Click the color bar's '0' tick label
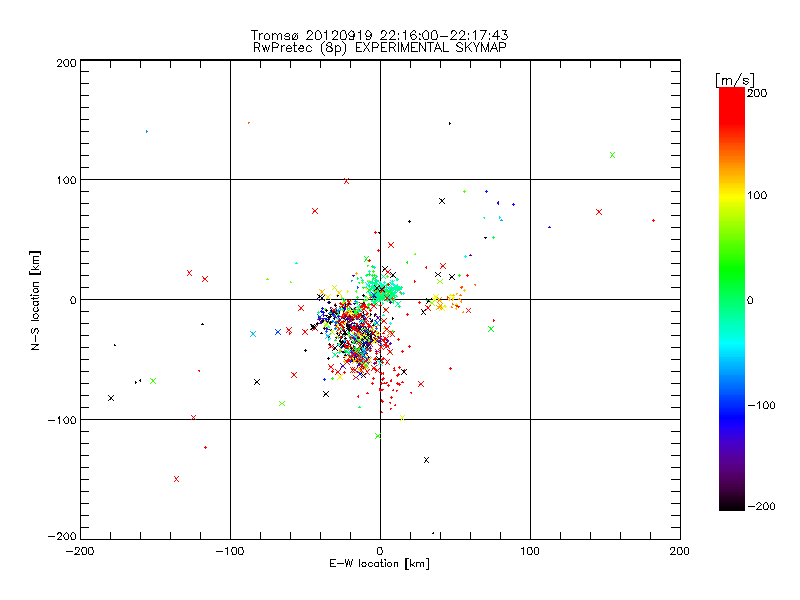Screen dimensions: 800x600 750,300
